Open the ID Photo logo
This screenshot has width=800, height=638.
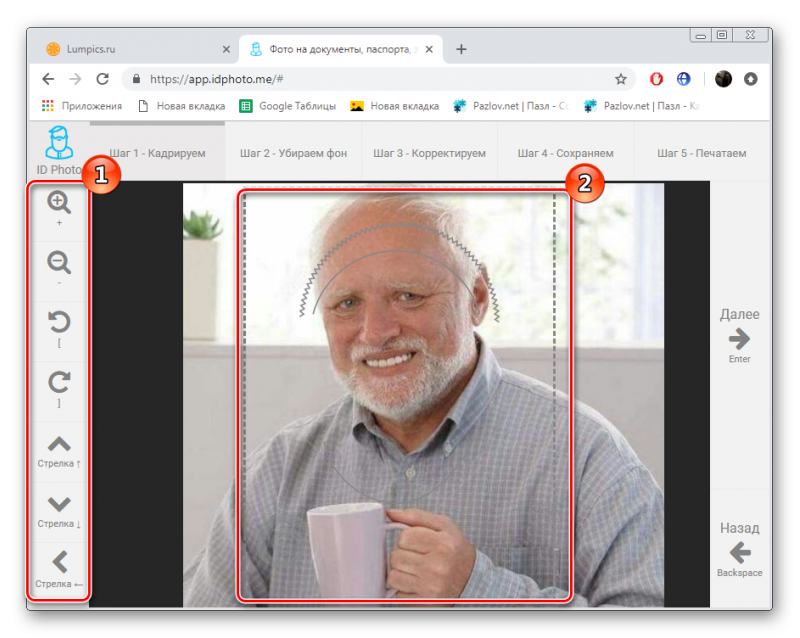[x=59, y=151]
